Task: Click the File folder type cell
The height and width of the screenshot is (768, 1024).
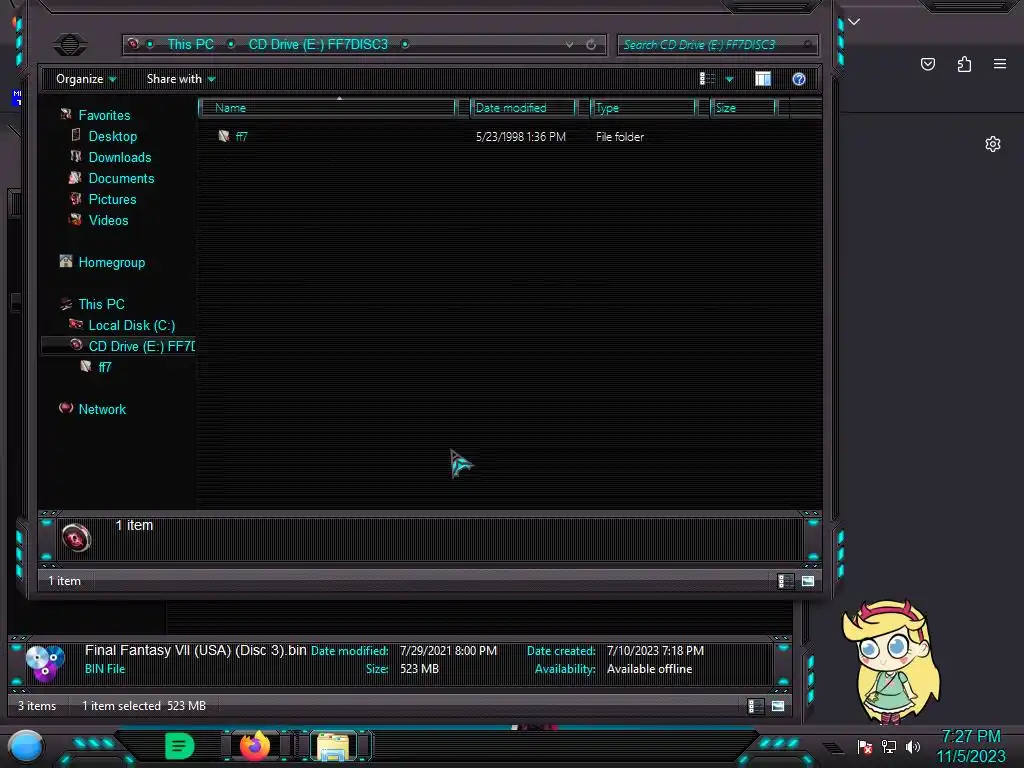Action: point(620,136)
